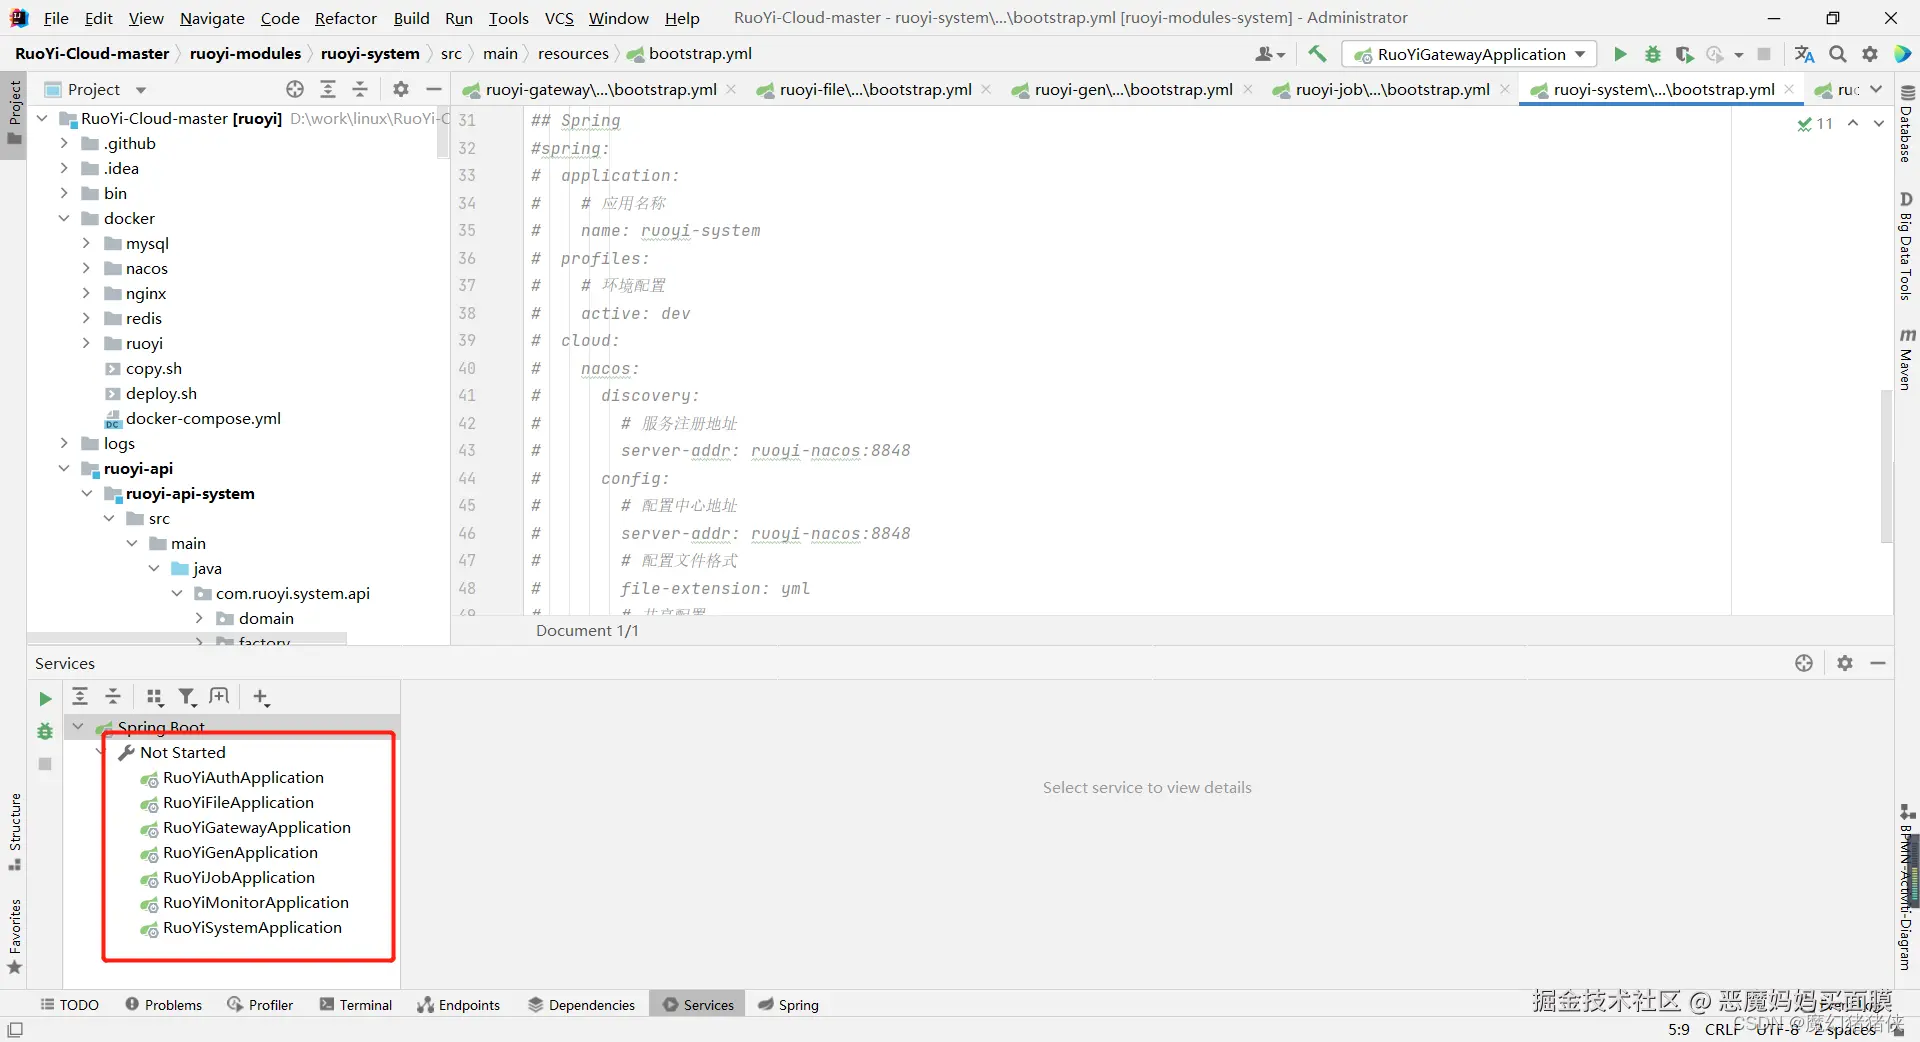The image size is (1920, 1042).
Task: Select RuoYiGatewayApplication in Services tree
Action: [257, 827]
